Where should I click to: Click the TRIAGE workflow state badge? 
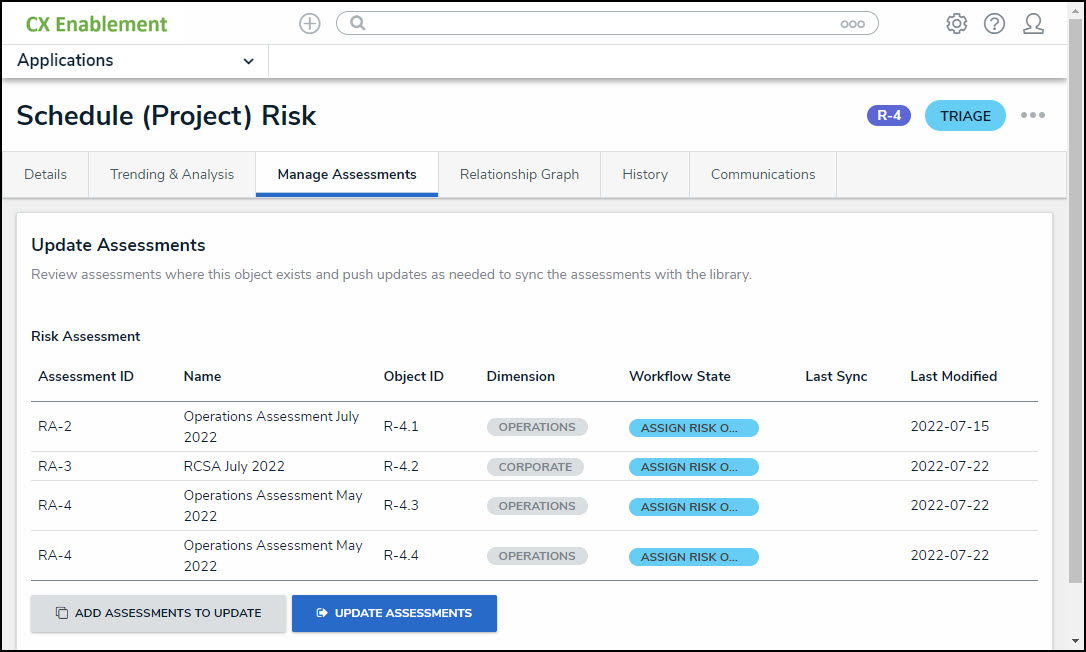(x=965, y=116)
